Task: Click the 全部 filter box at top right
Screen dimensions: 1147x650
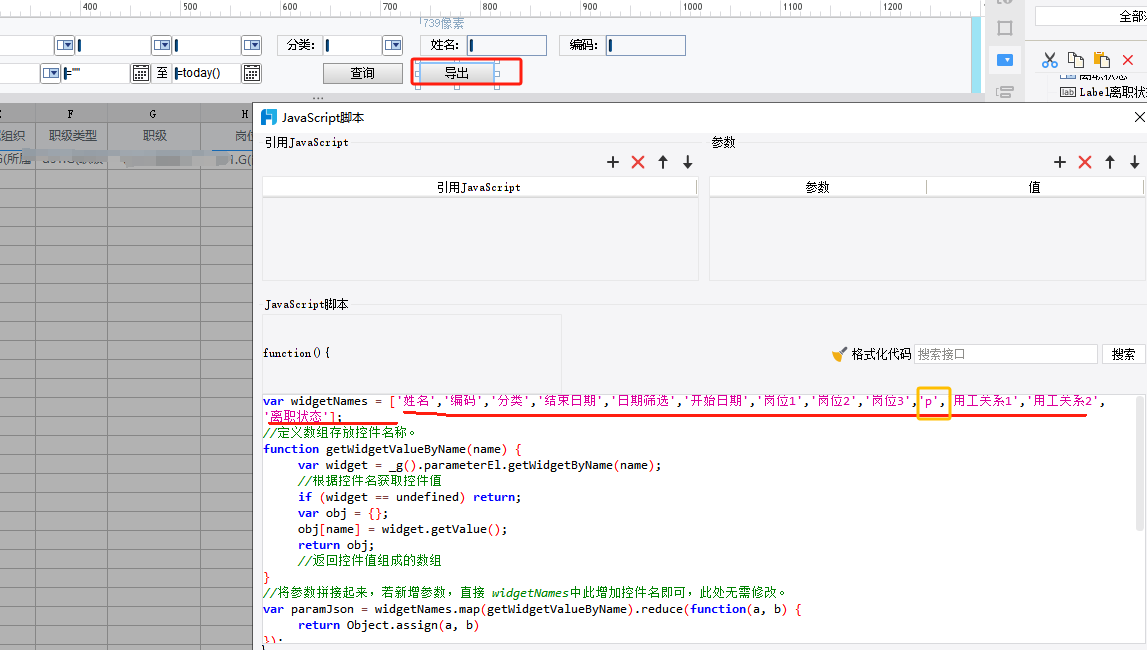Action: (x=1091, y=16)
